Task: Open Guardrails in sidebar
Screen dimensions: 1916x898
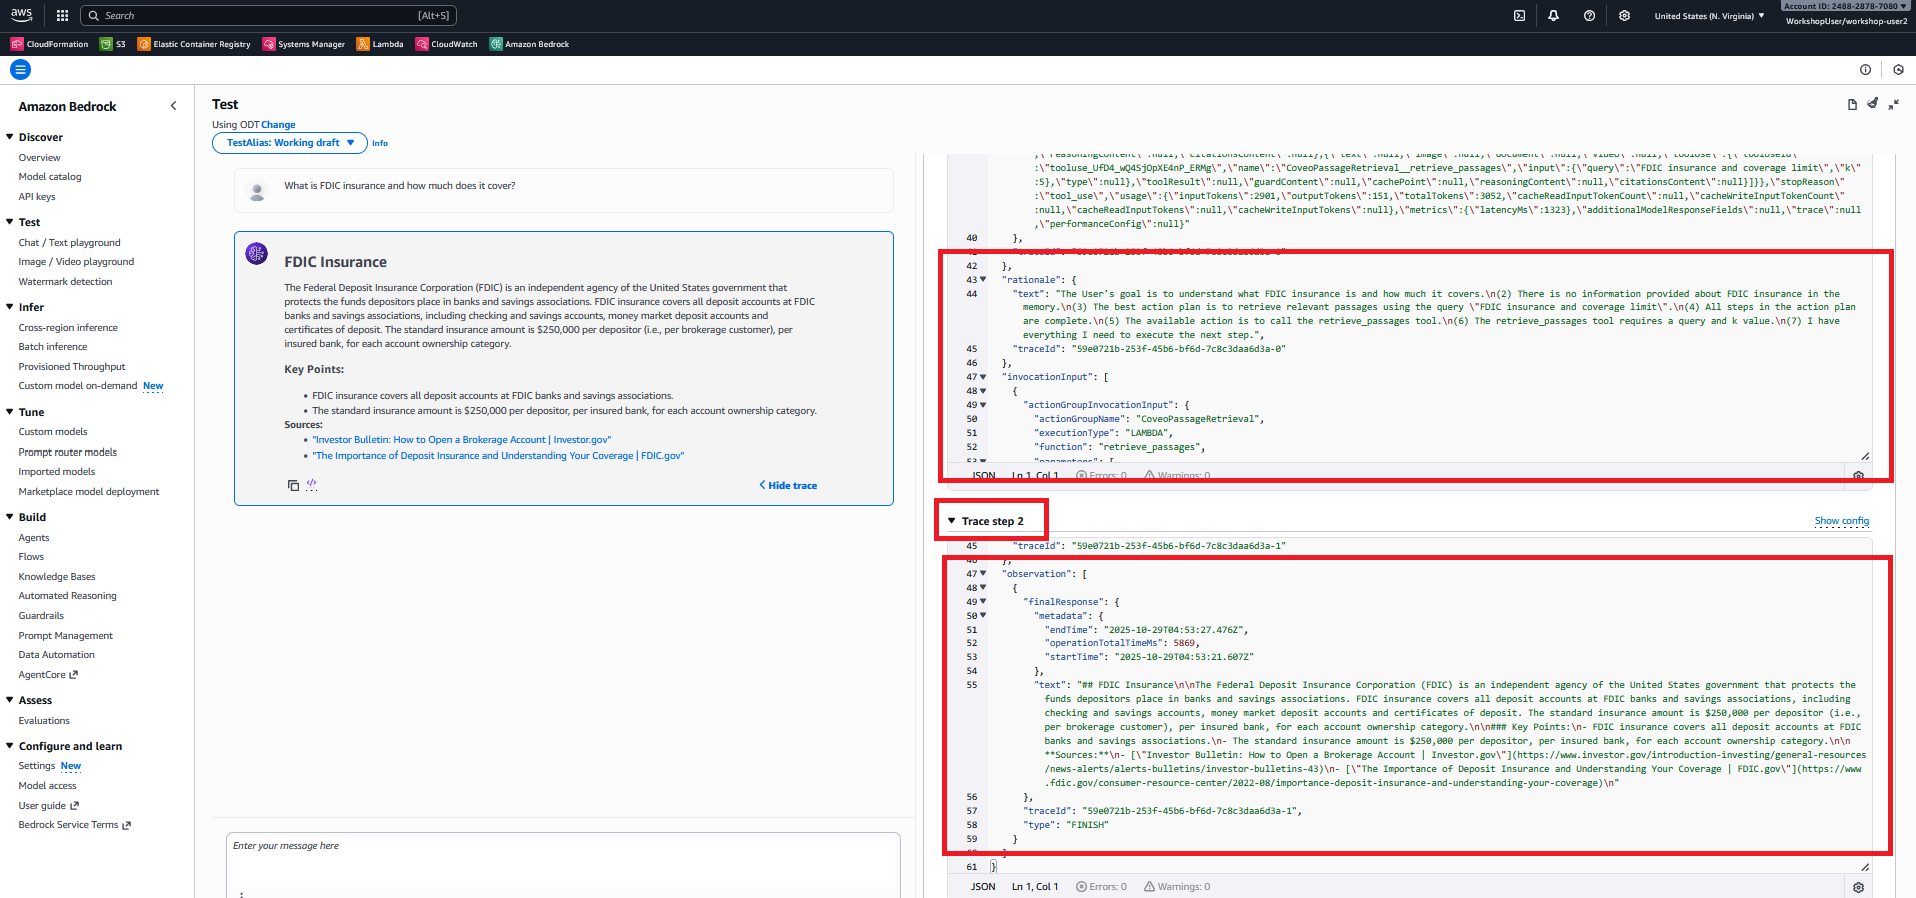Action: (x=41, y=616)
